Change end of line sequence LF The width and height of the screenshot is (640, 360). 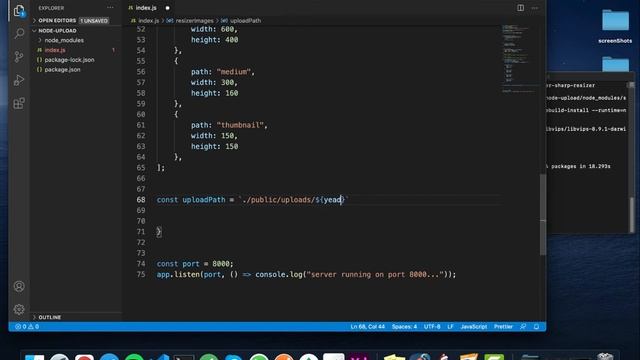(x=450, y=327)
